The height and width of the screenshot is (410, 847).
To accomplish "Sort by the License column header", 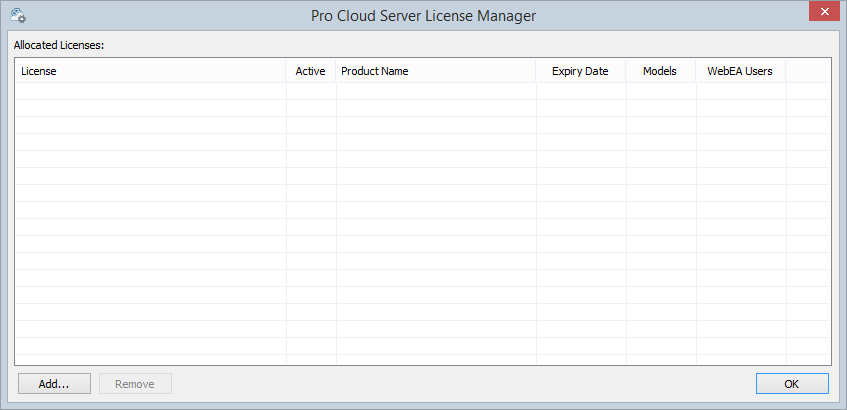I will 150,71.
